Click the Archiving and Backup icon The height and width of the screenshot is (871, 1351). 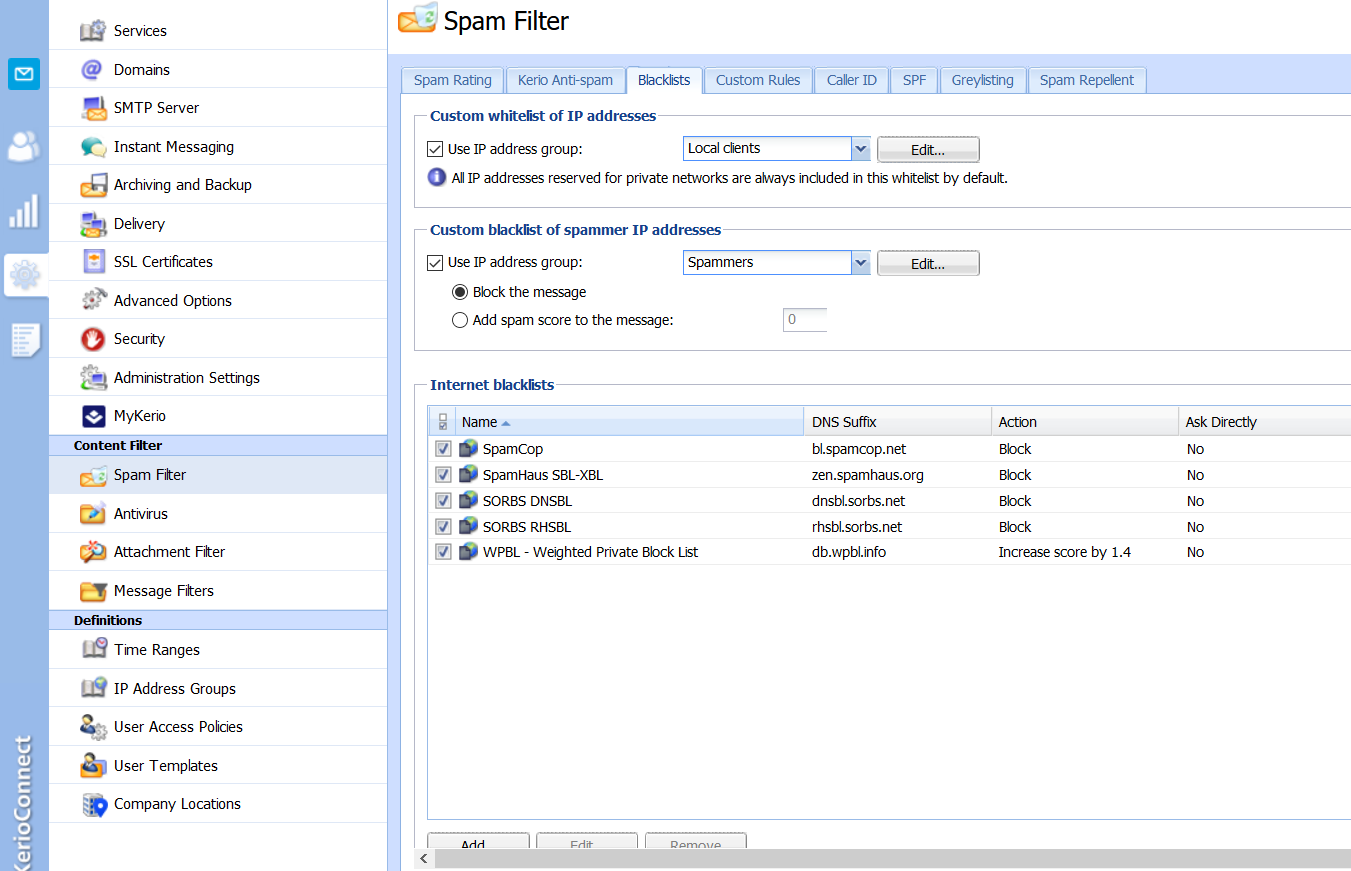click(x=94, y=185)
